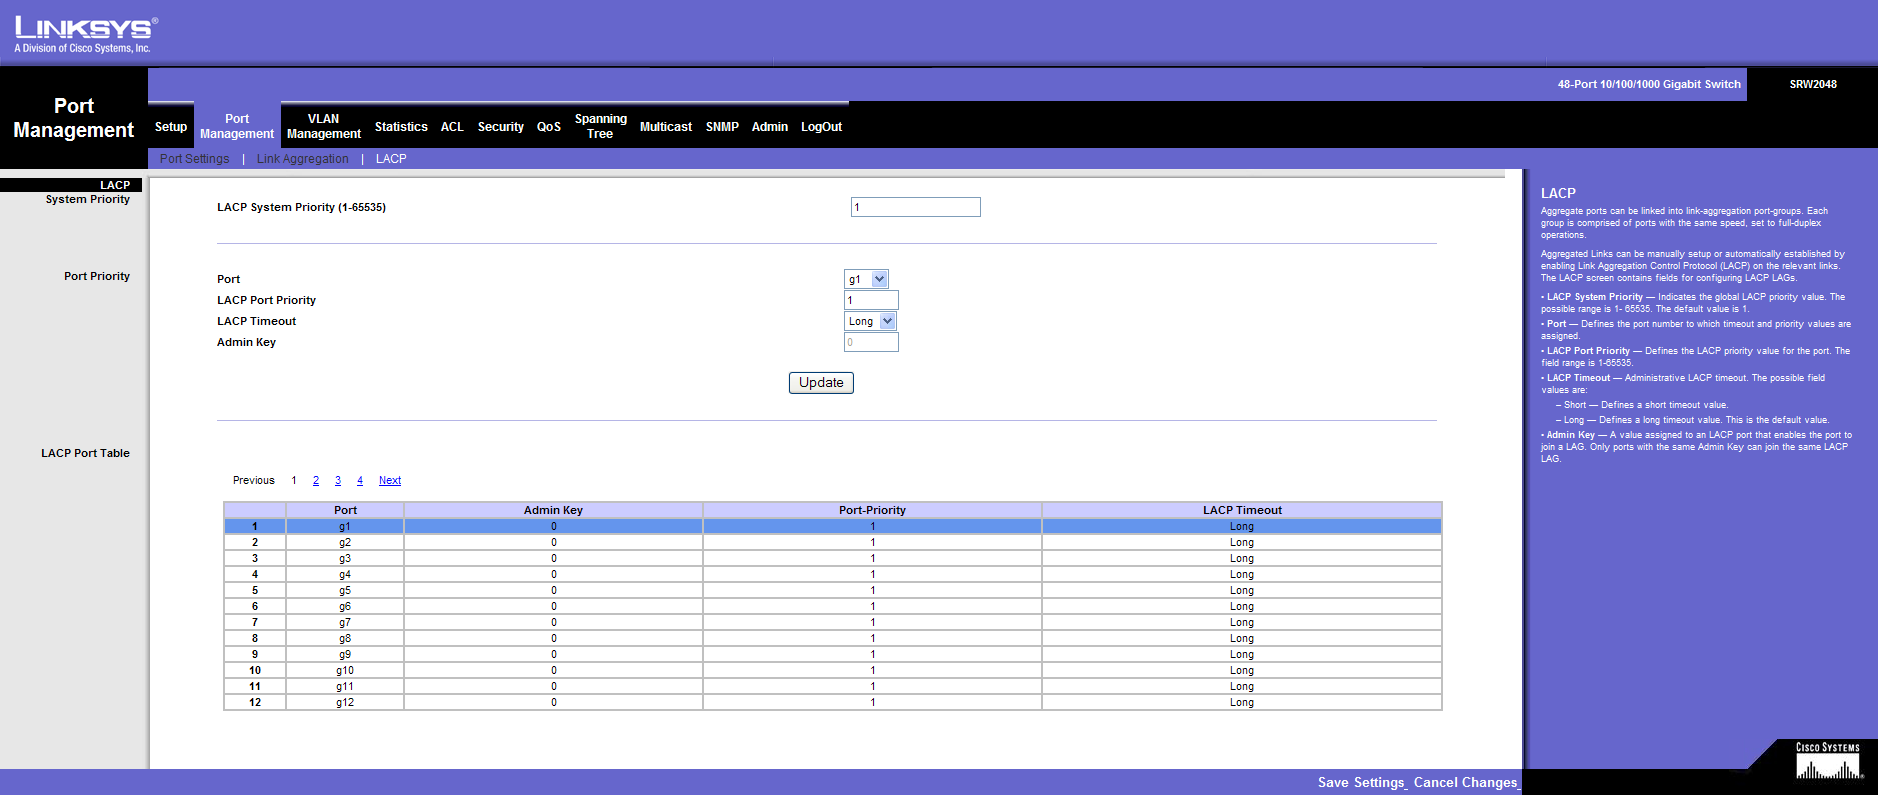Go to the QoS tab
1878x795 pixels.
pos(548,127)
